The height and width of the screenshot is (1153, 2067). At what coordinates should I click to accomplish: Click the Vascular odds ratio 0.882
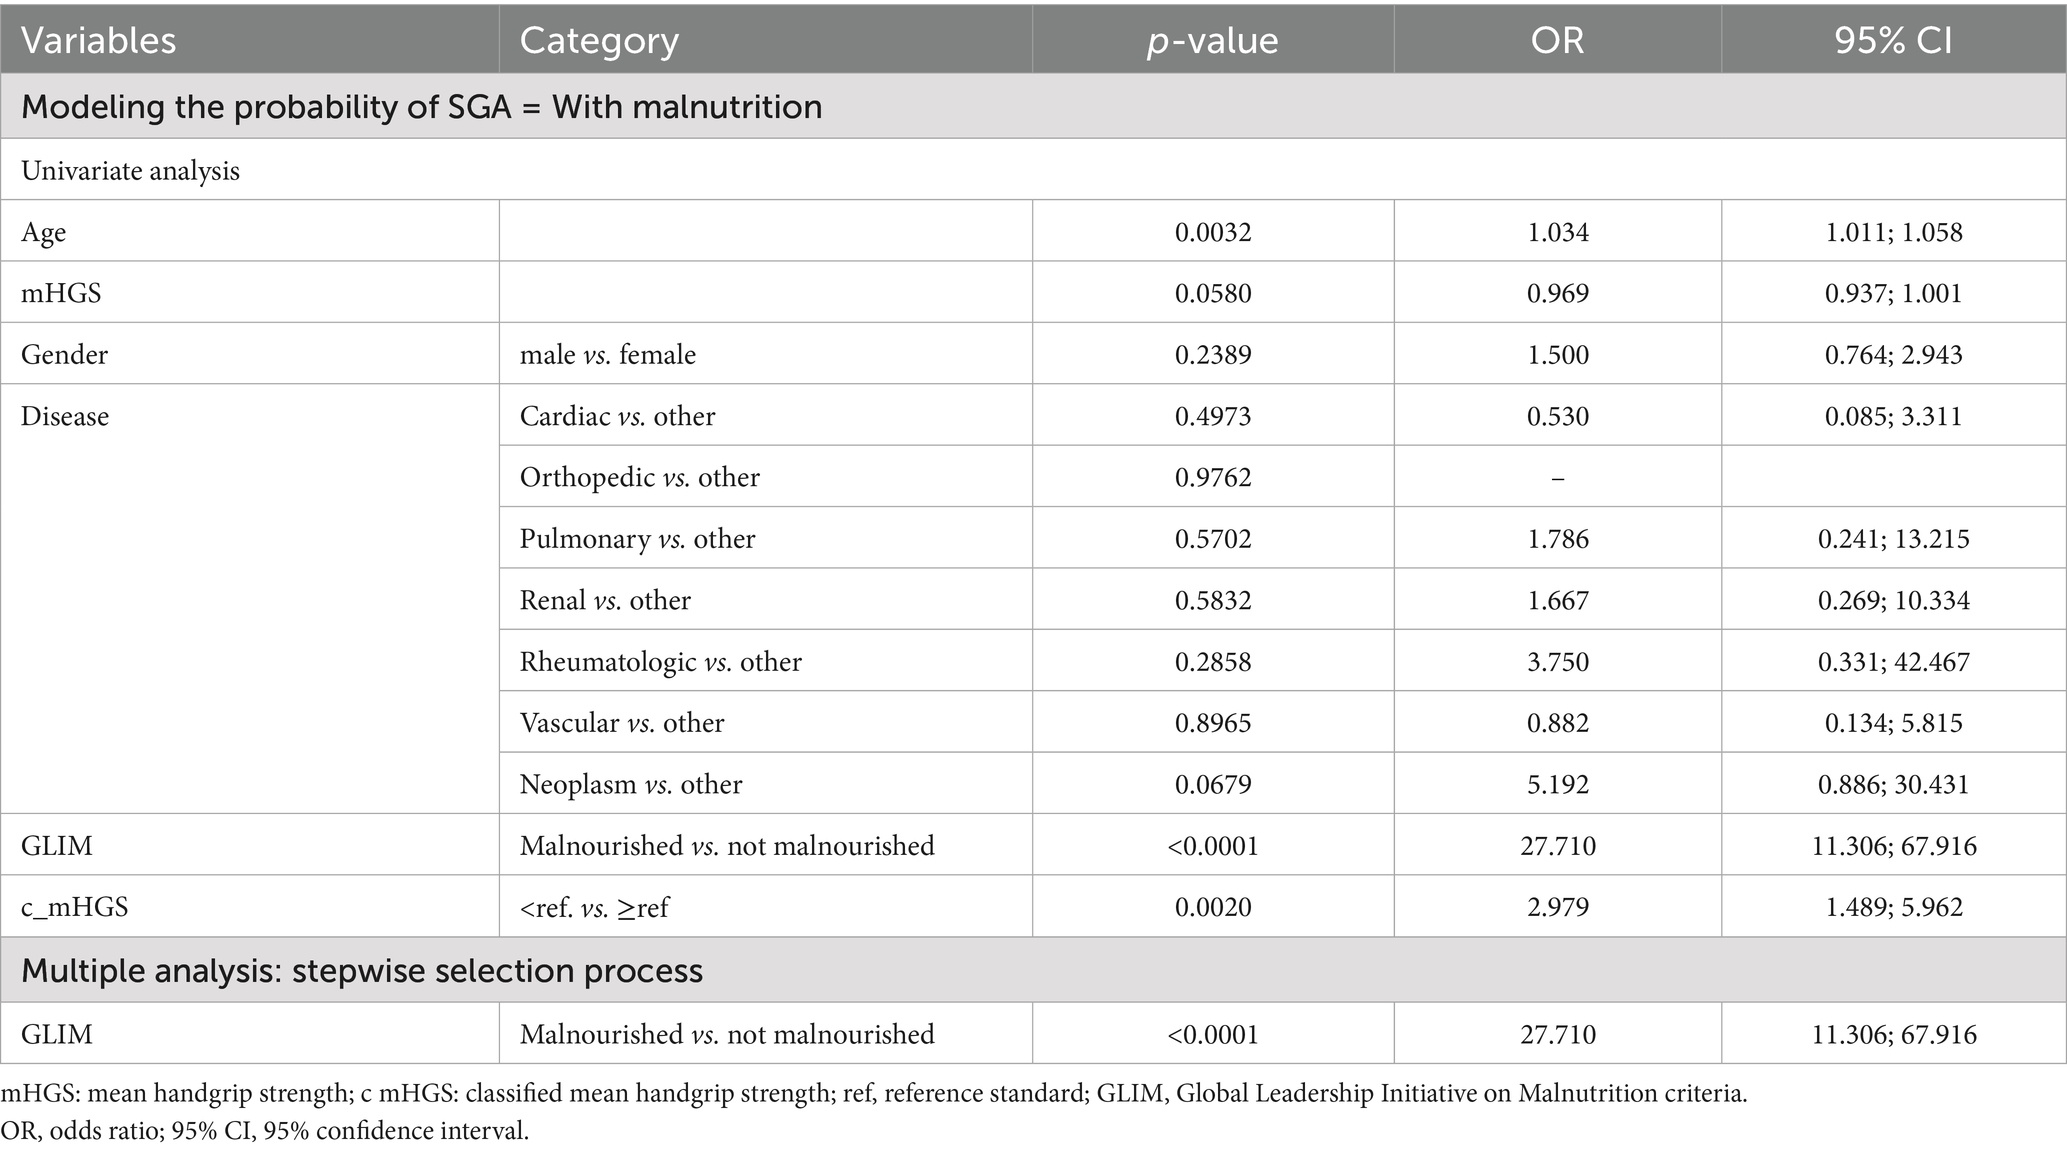(1557, 723)
